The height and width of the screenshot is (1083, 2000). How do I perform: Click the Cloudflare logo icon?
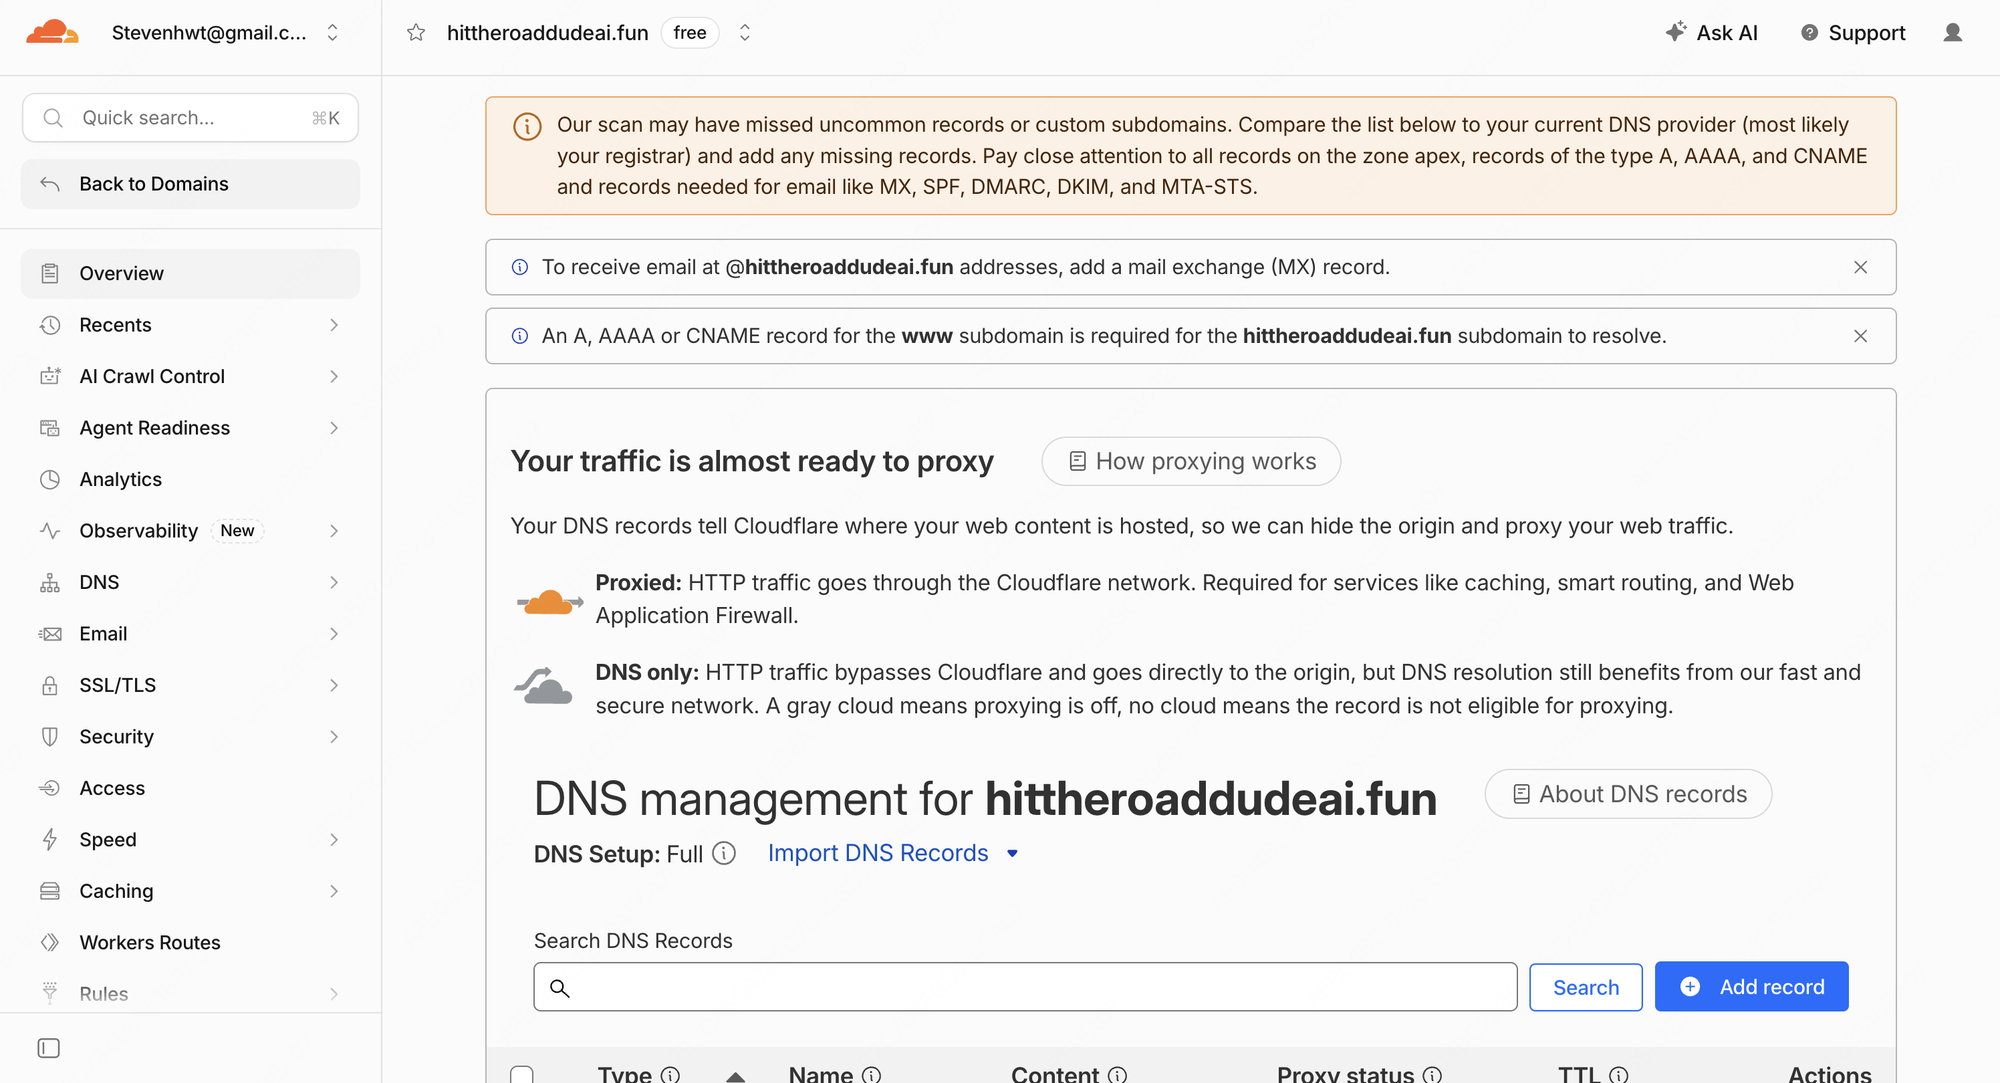pyautogui.click(x=52, y=32)
